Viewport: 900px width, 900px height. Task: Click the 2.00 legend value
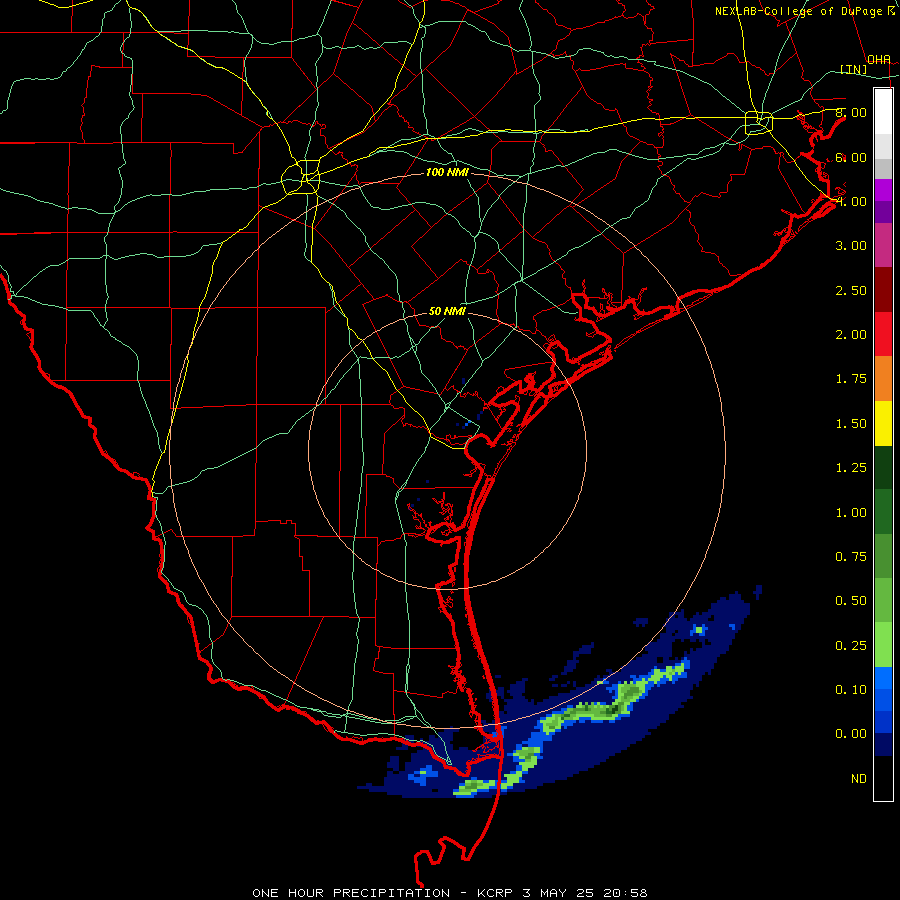(851, 335)
